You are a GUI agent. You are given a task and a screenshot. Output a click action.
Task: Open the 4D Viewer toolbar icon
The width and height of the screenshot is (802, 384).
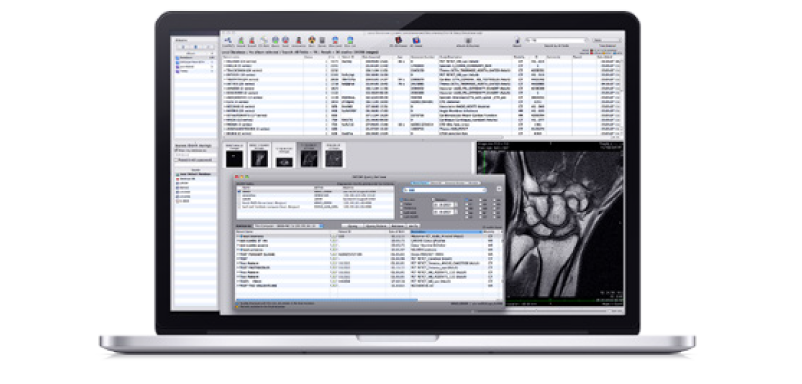coord(416,40)
